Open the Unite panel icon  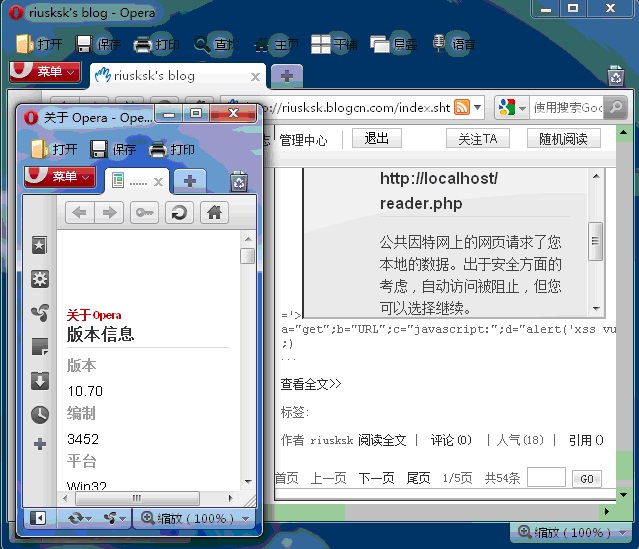click(40, 313)
